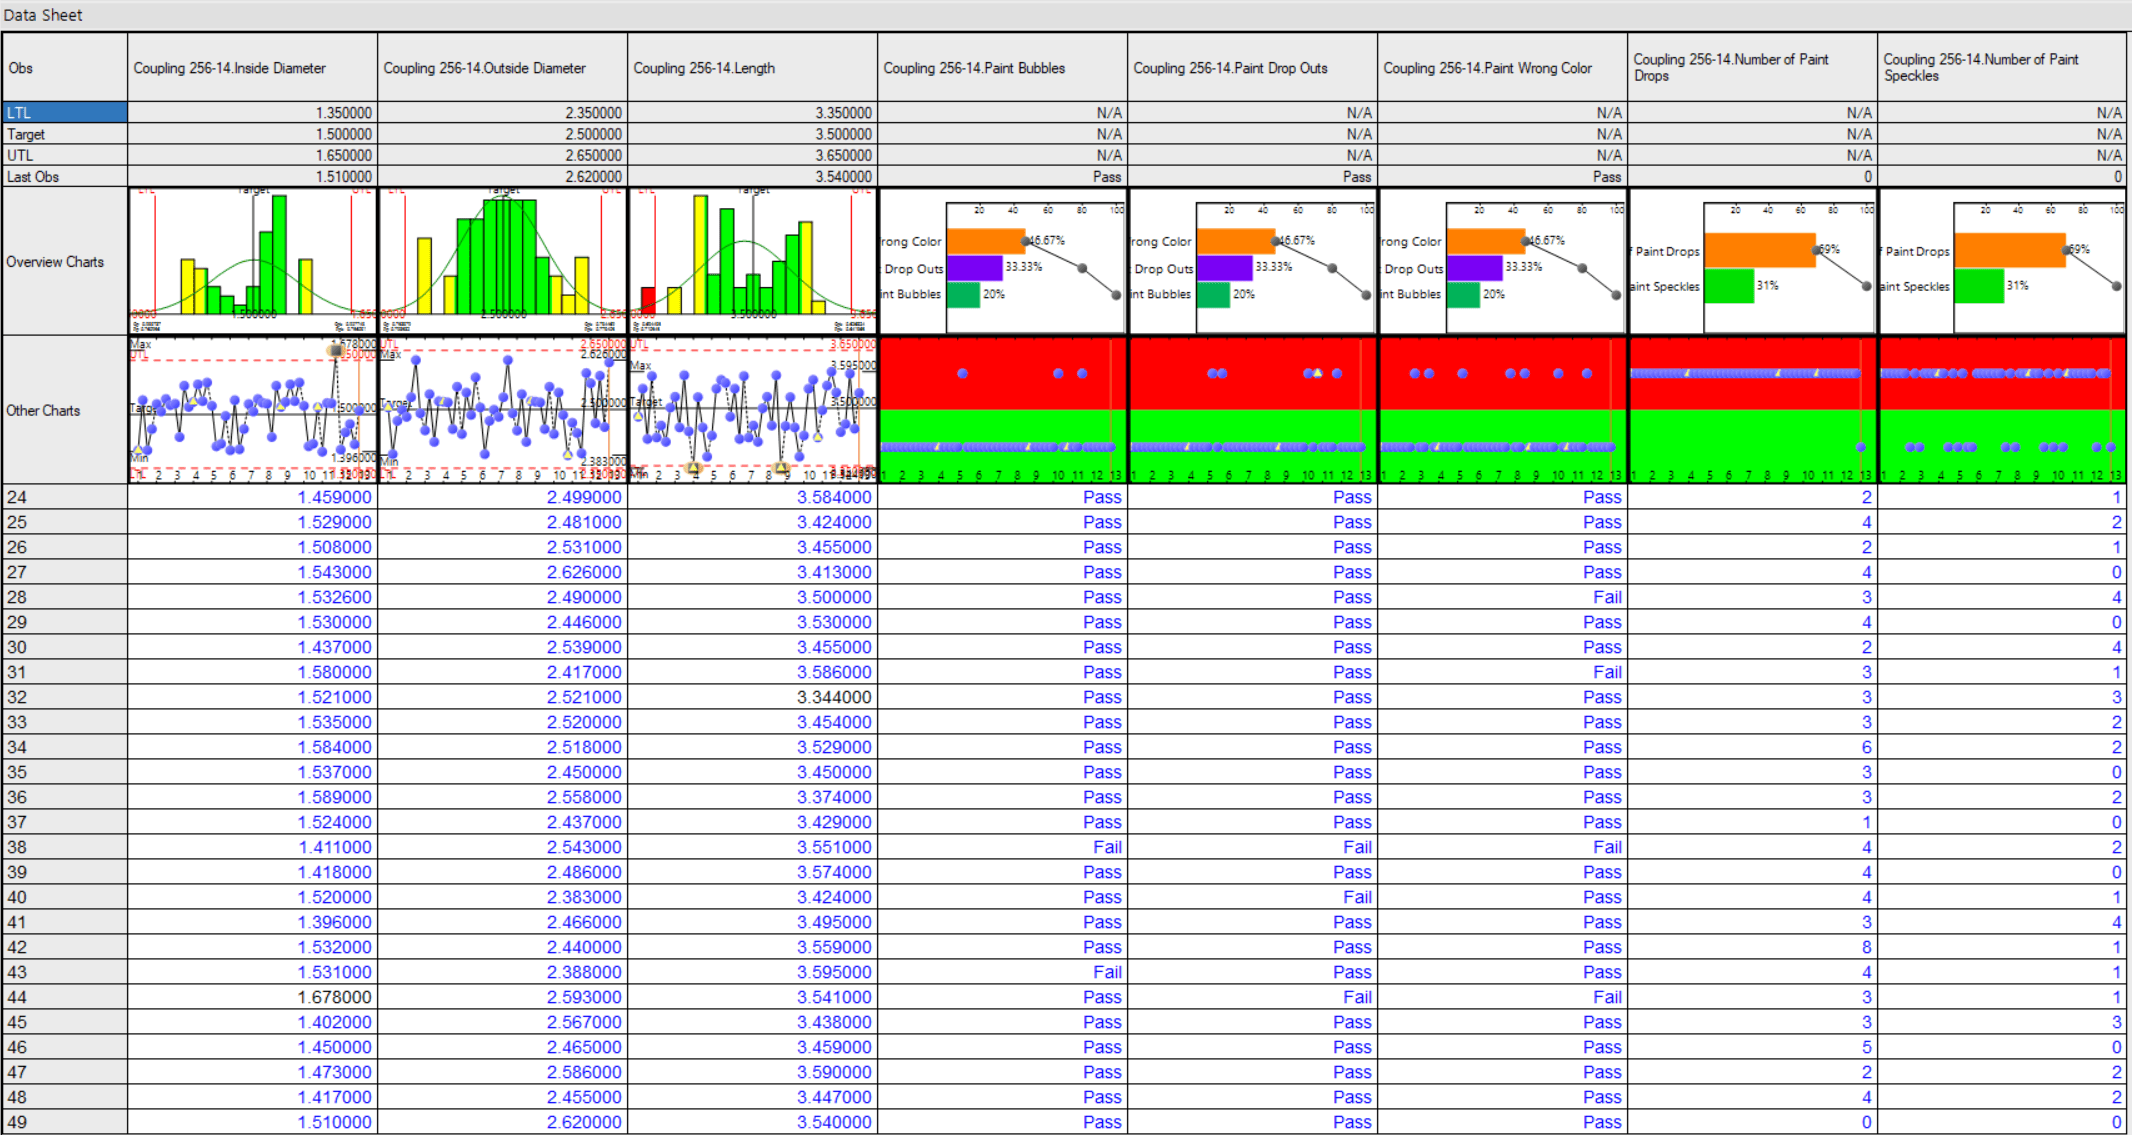The width and height of the screenshot is (2132, 1135).
Task: Open the Inside Diameter histogram overview chart
Action: point(253,261)
